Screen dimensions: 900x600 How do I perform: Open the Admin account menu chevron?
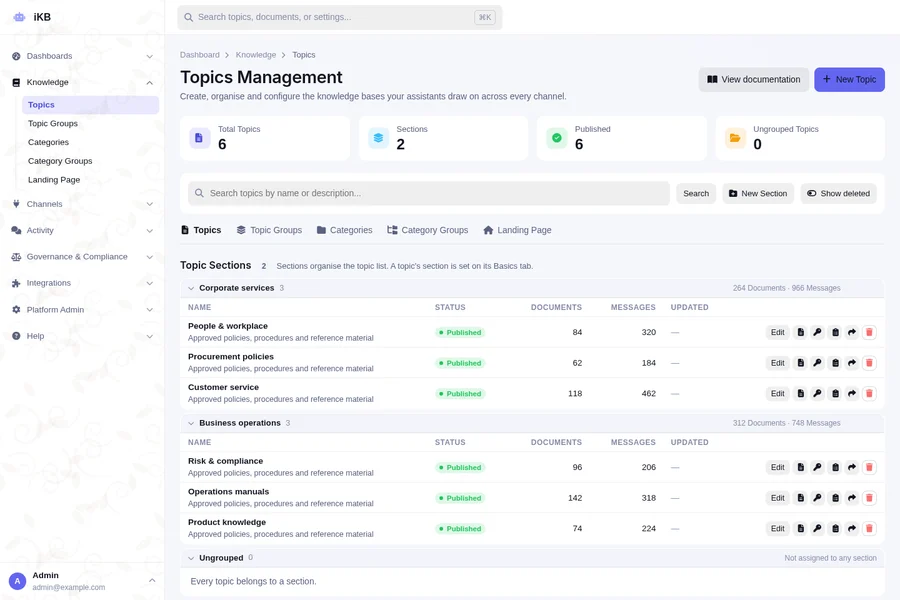pos(152,580)
